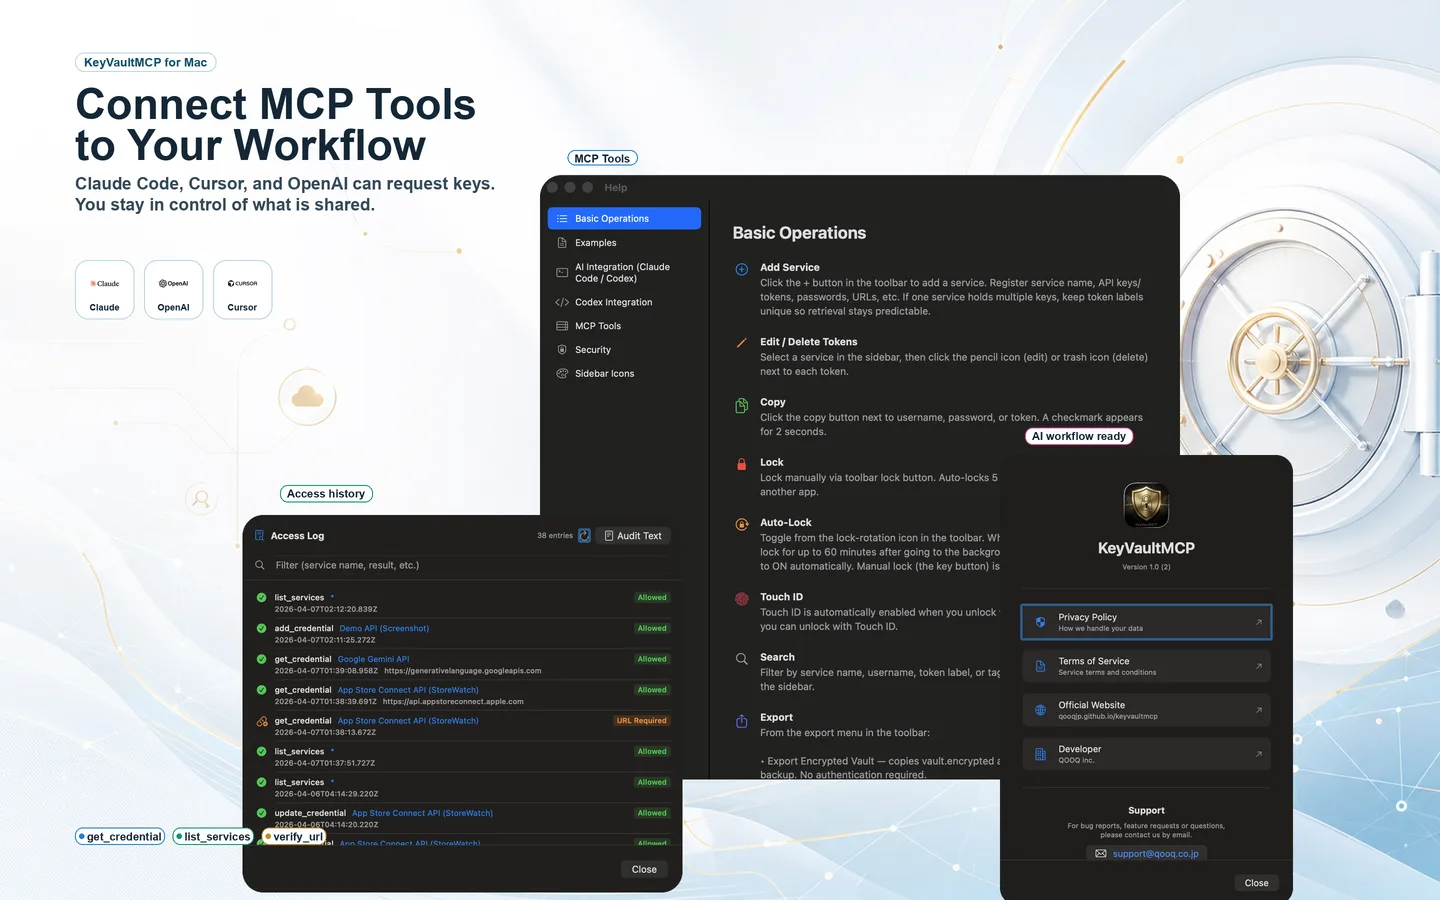Click the Claude logo card
The image size is (1440, 900).
click(x=104, y=290)
